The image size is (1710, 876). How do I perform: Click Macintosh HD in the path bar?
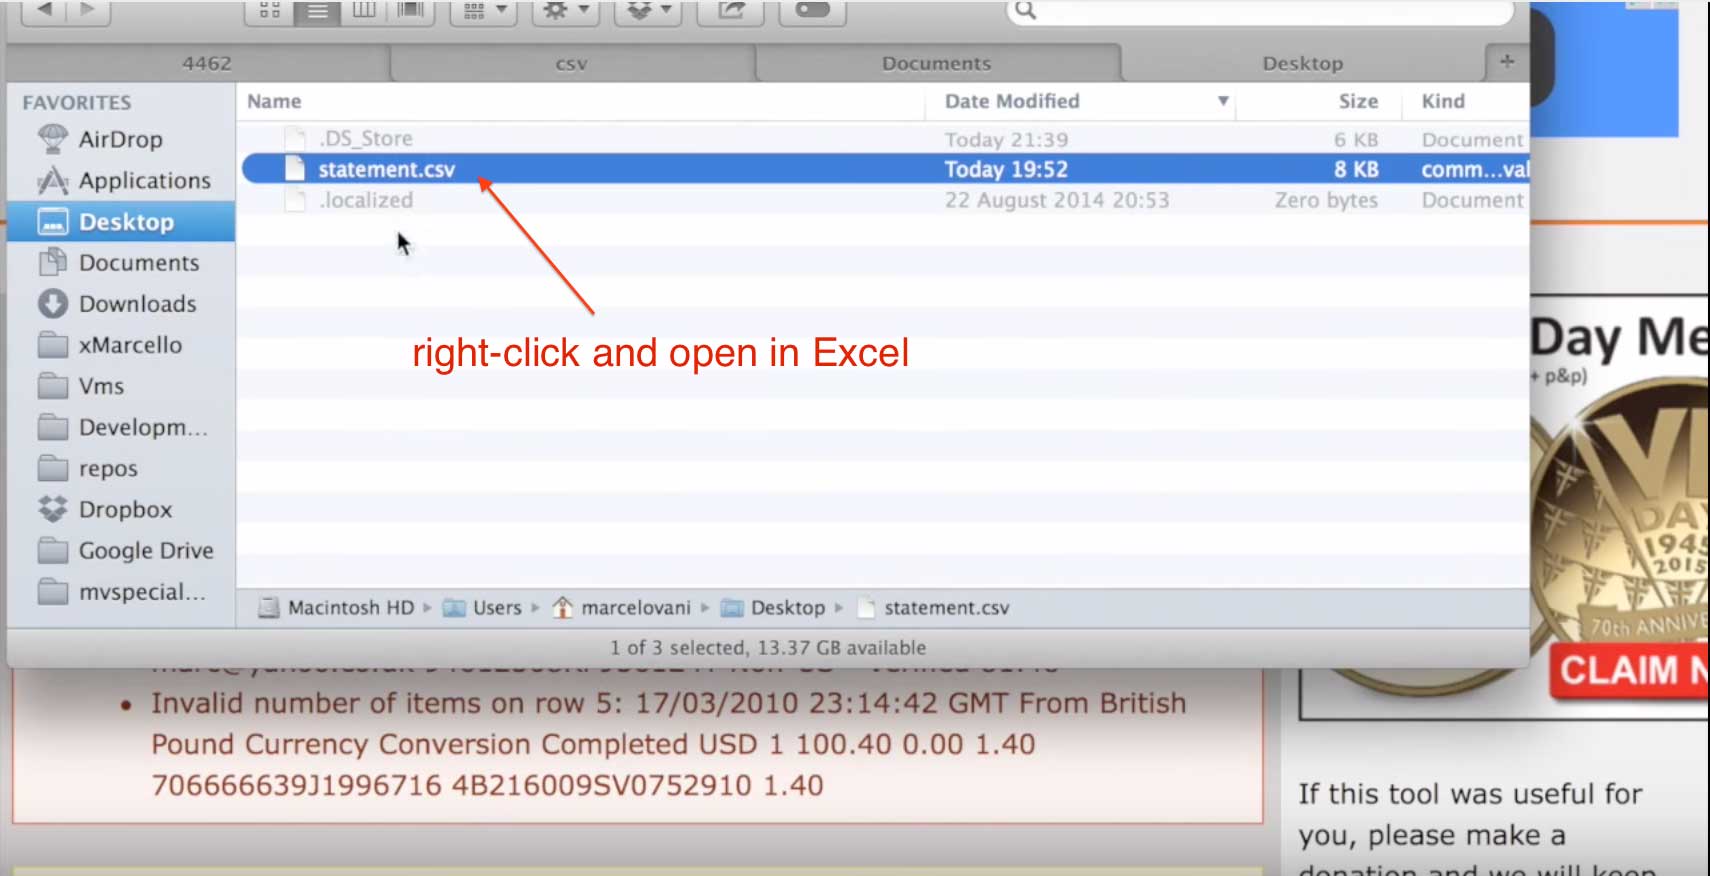coord(338,607)
